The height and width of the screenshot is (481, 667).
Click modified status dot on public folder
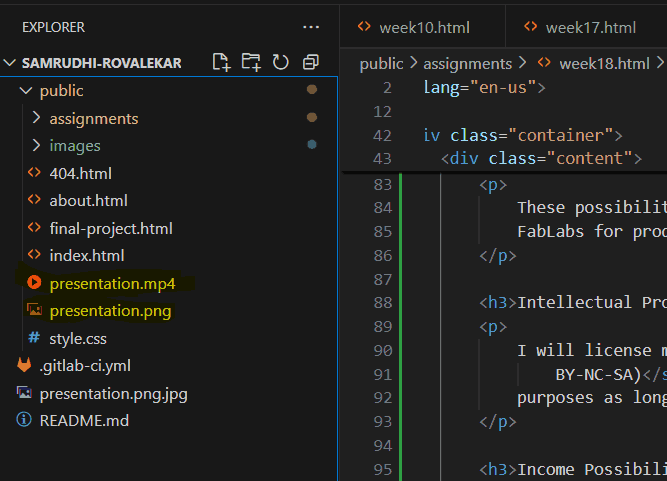312,89
